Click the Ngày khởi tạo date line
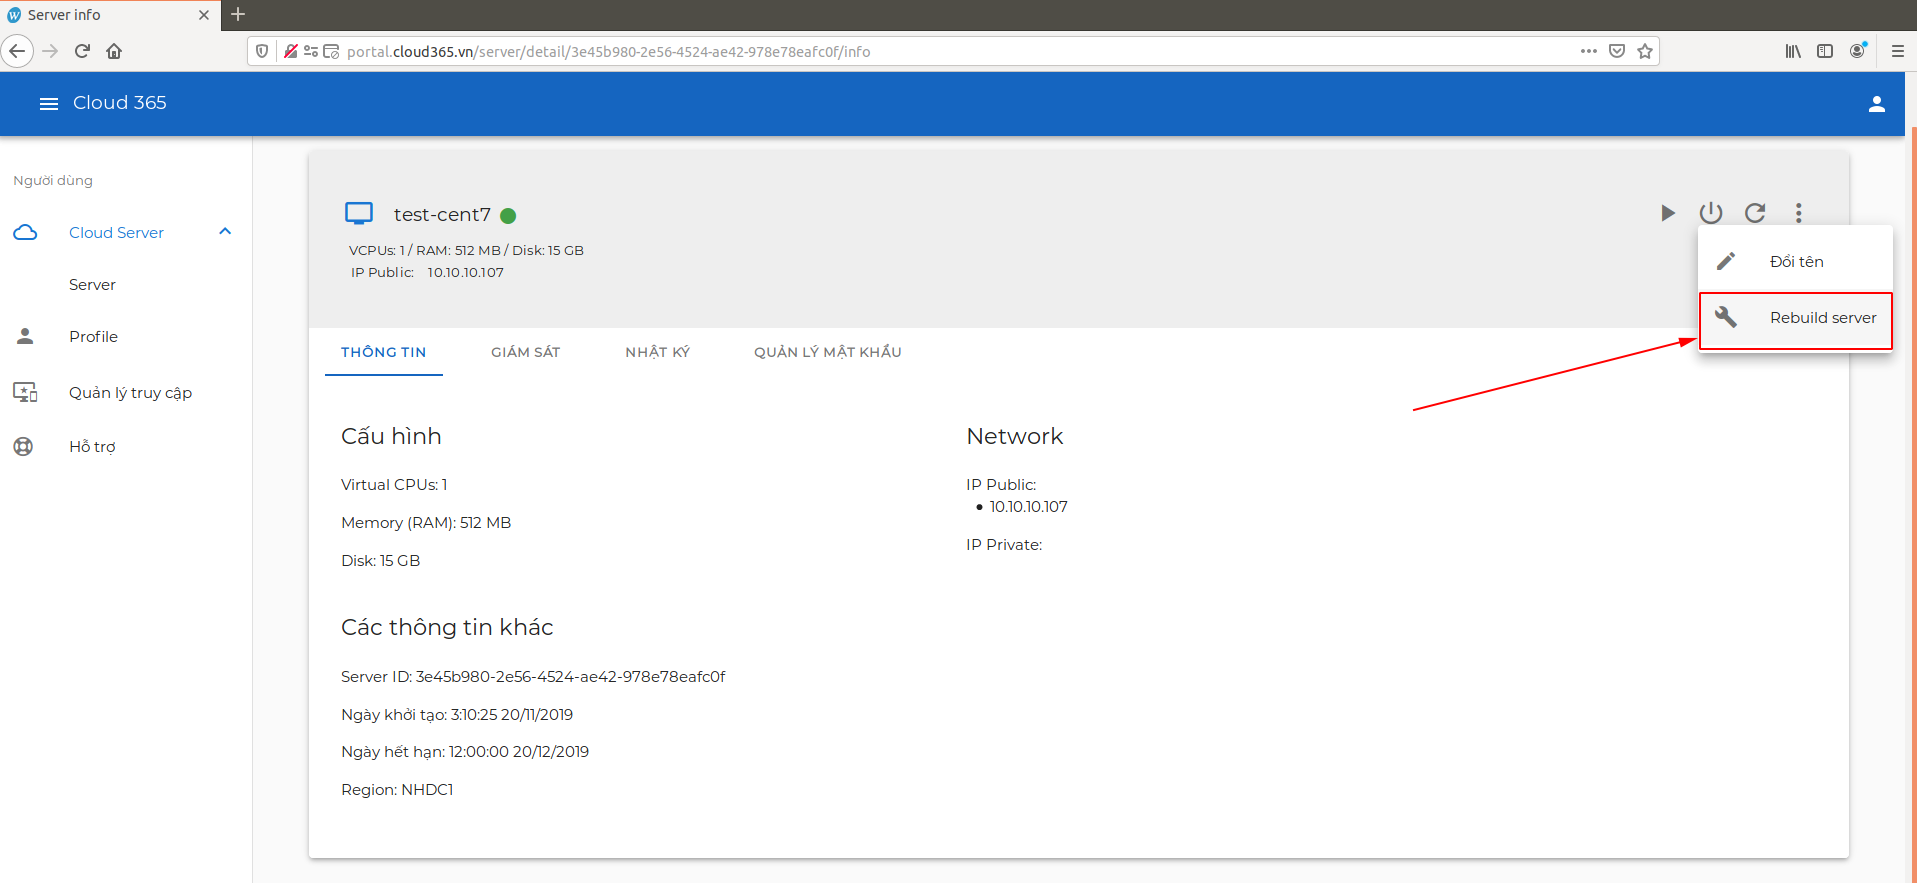Viewport: 1917px width, 883px height. click(x=457, y=715)
